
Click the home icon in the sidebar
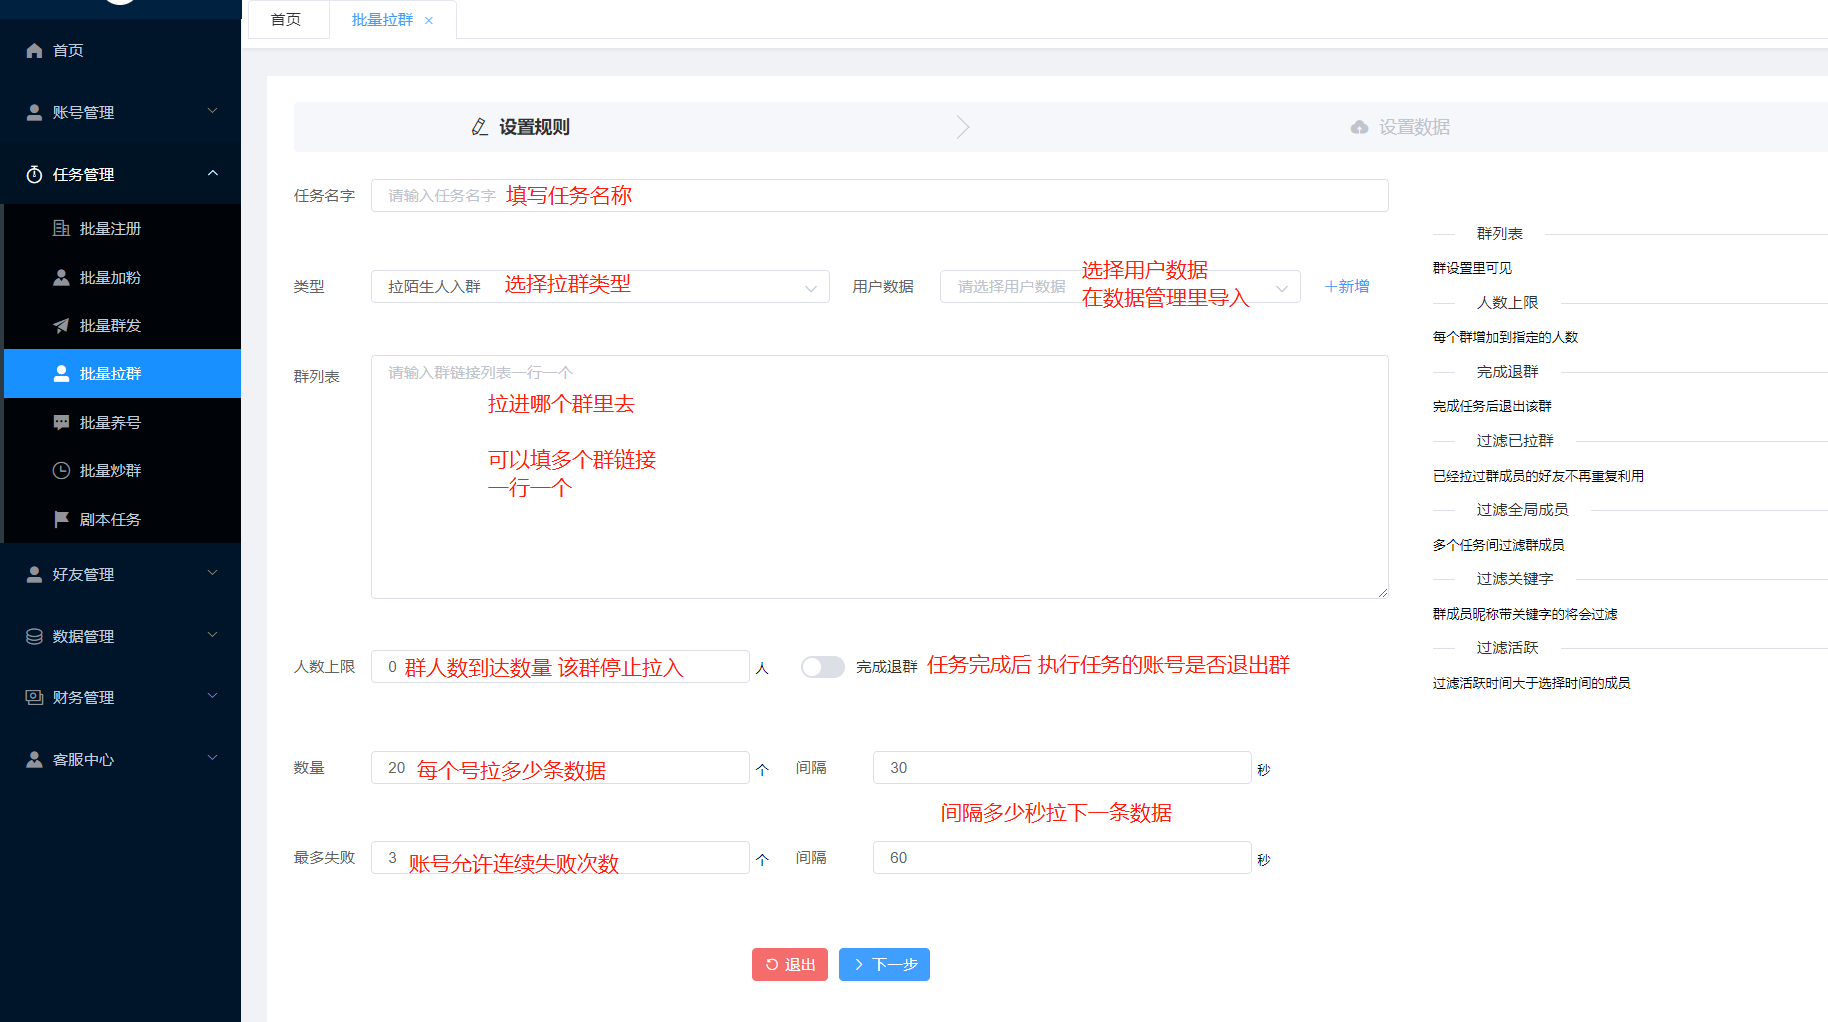pyautogui.click(x=34, y=51)
